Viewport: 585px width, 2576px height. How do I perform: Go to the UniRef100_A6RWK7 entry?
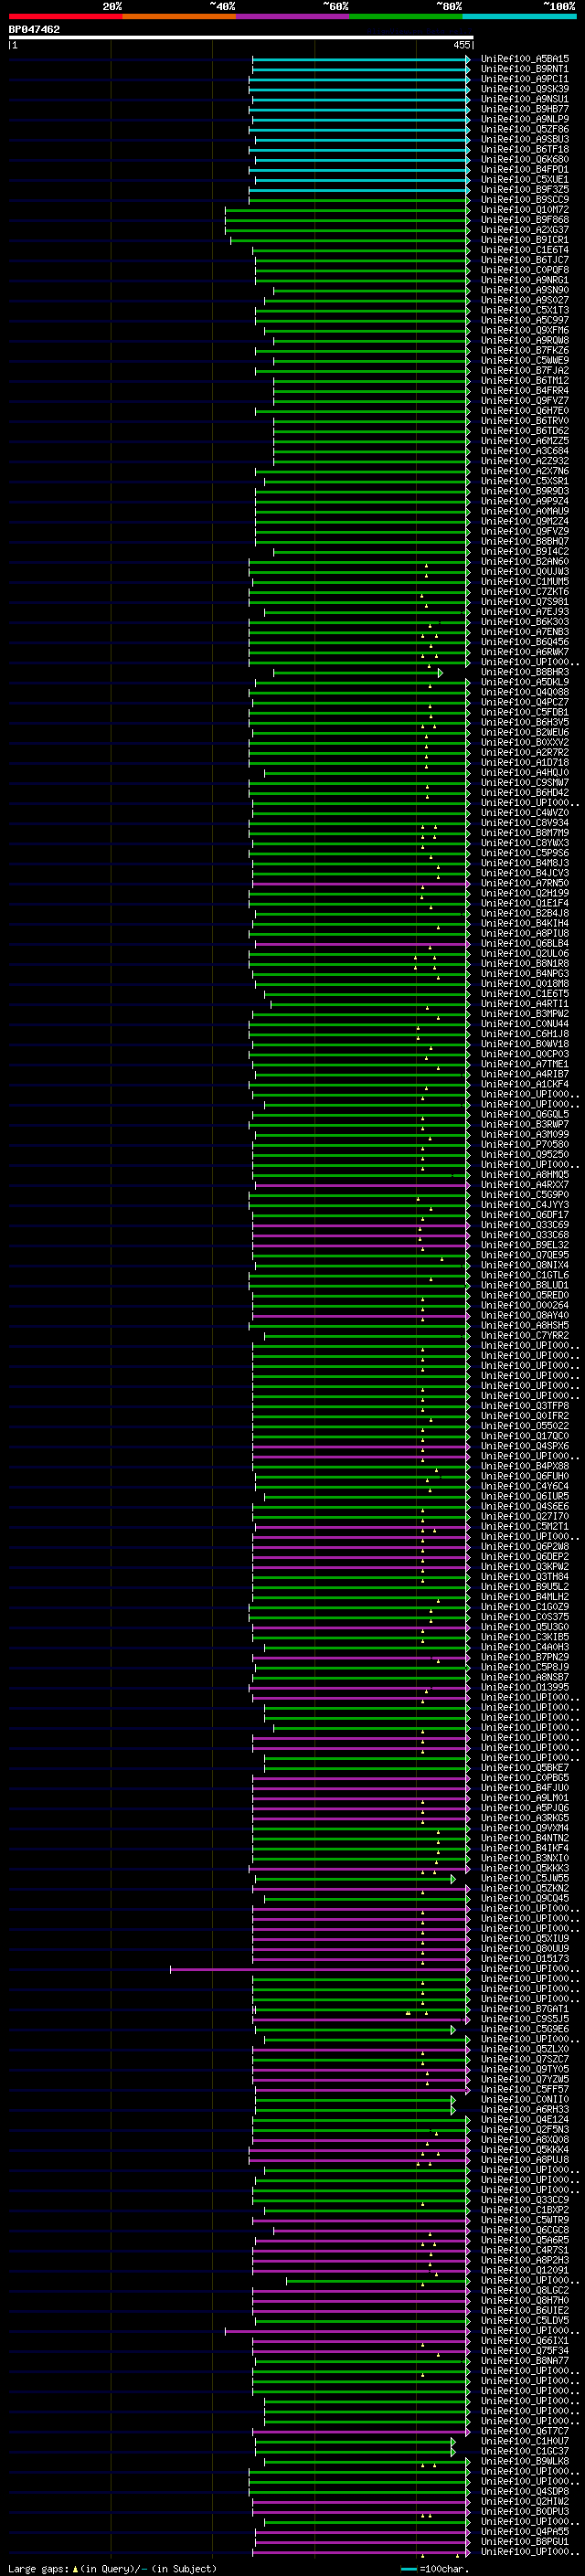[x=525, y=652]
